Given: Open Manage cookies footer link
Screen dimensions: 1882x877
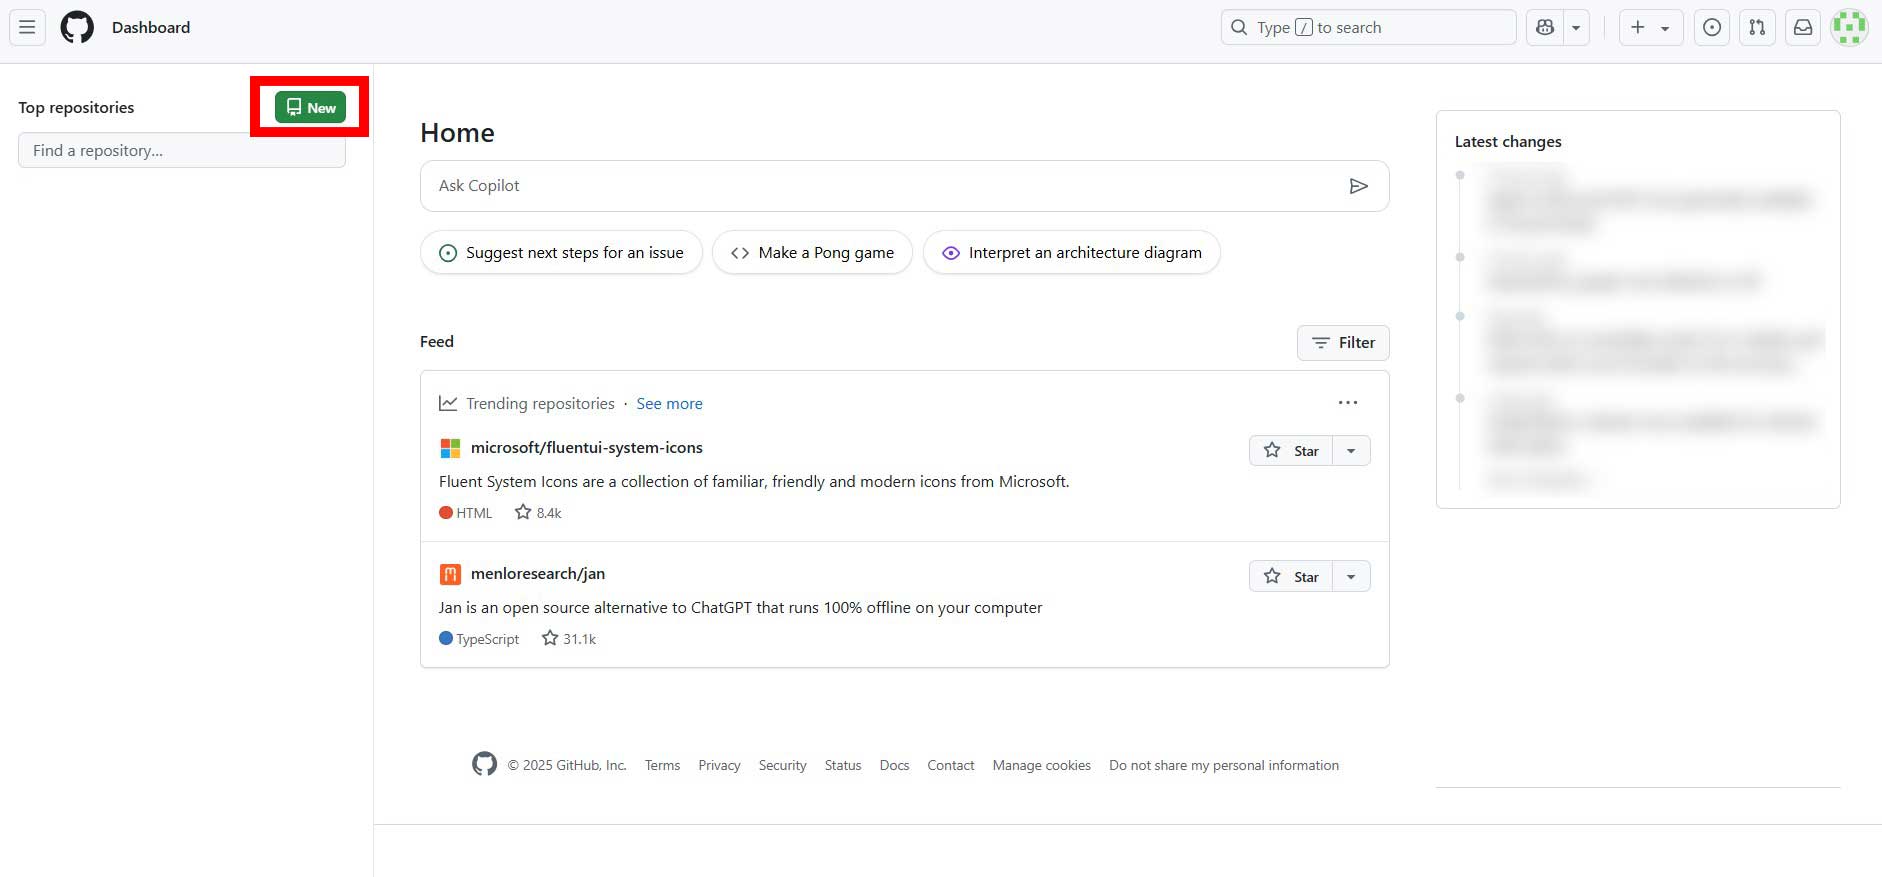Looking at the screenshot, I should click(1041, 765).
